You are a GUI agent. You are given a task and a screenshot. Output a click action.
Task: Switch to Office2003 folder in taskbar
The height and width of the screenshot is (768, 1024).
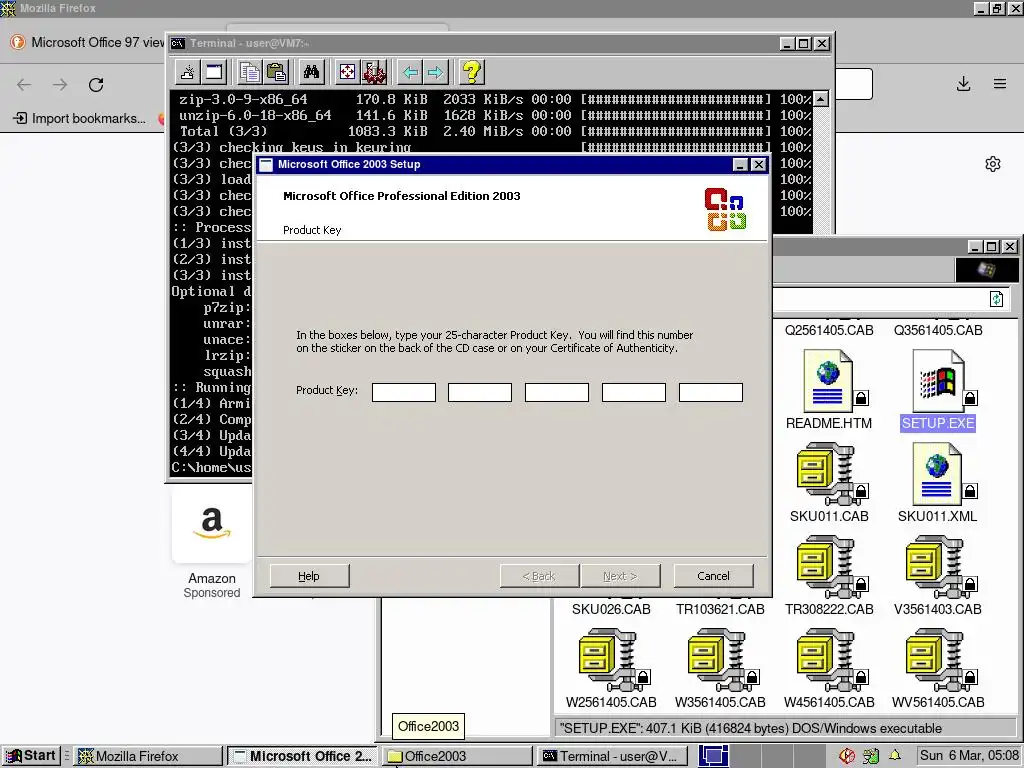(457, 756)
